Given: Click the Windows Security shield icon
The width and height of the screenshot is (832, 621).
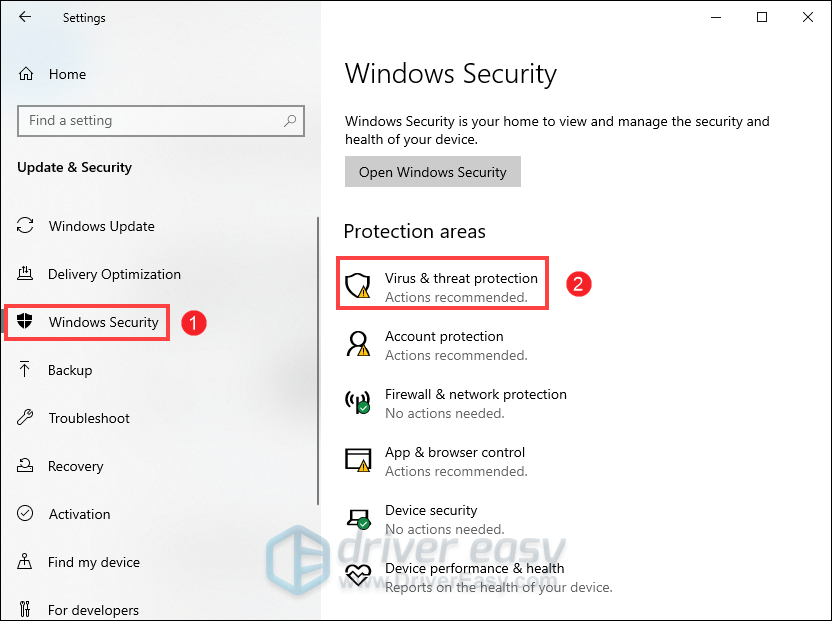Looking at the screenshot, I should coord(24,321).
